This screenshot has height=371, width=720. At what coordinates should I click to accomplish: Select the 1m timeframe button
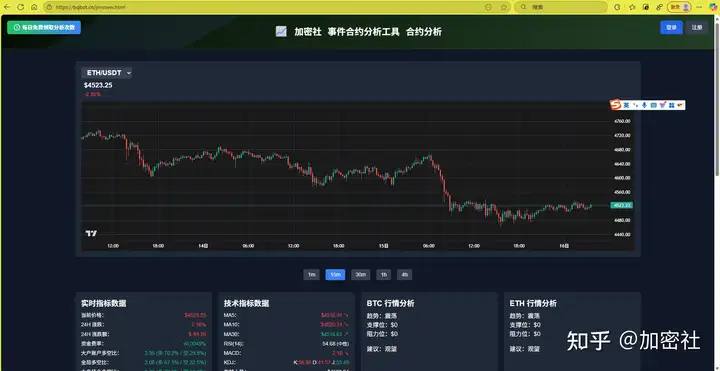[x=311, y=275]
